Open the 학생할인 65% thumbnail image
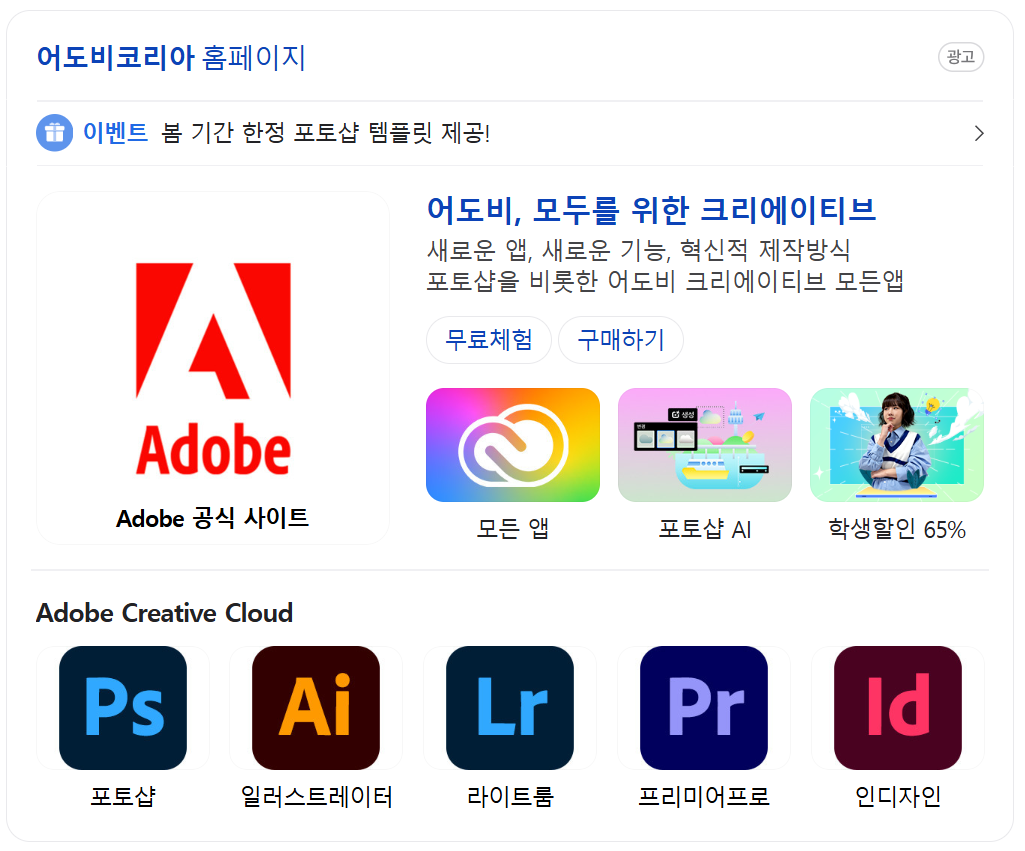Image resolution: width=1025 pixels, height=851 pixels. click(x=897, y=445)
